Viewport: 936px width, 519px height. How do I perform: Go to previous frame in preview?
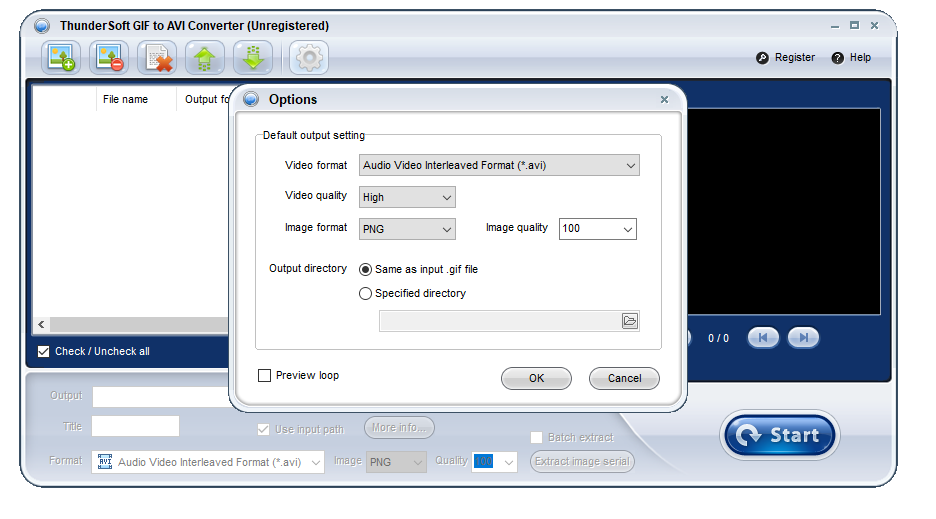763,337
